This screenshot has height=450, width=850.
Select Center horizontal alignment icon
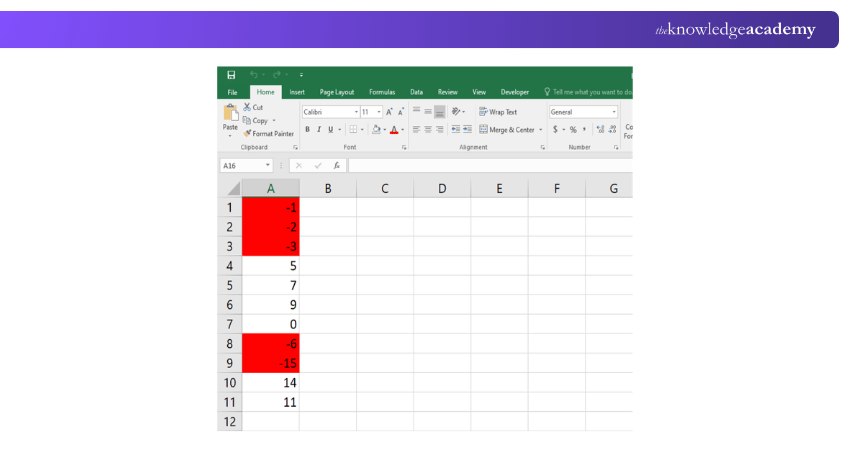[x=428, y=130]
